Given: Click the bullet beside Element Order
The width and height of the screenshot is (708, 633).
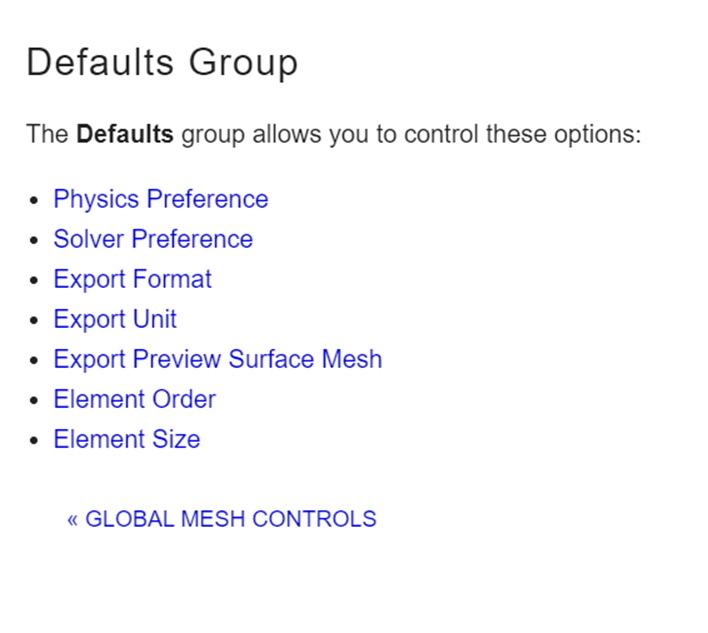Looking at the screenshot, I should (35, 400).
